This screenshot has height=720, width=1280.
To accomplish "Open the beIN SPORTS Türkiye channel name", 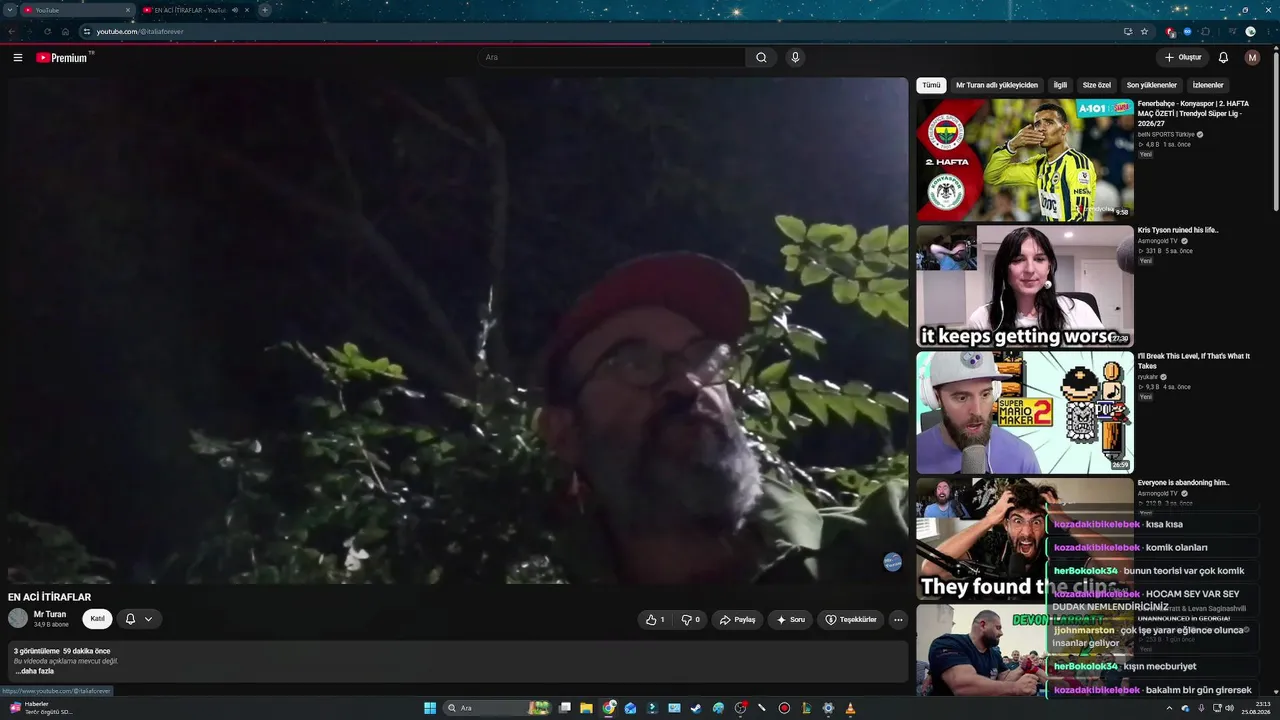I will click(x=1166, y=135).
